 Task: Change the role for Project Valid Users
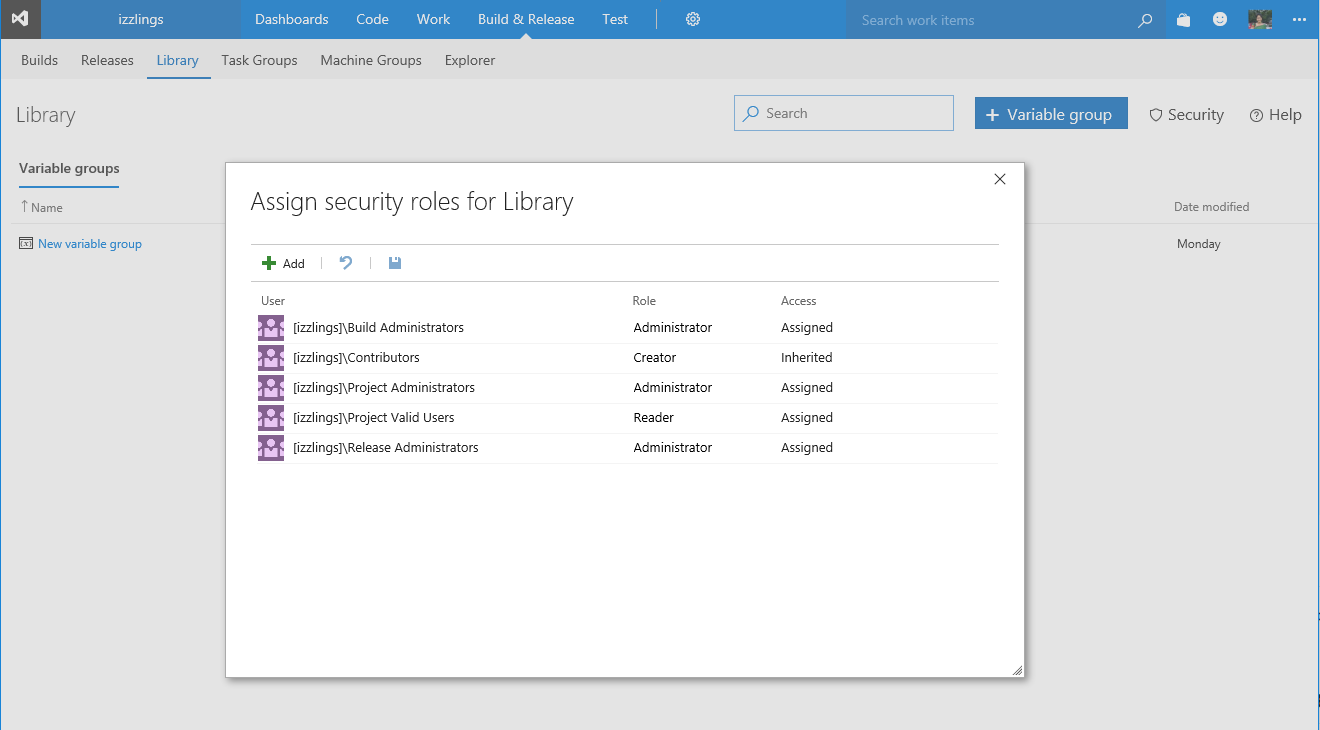click(x=654, y=418)
